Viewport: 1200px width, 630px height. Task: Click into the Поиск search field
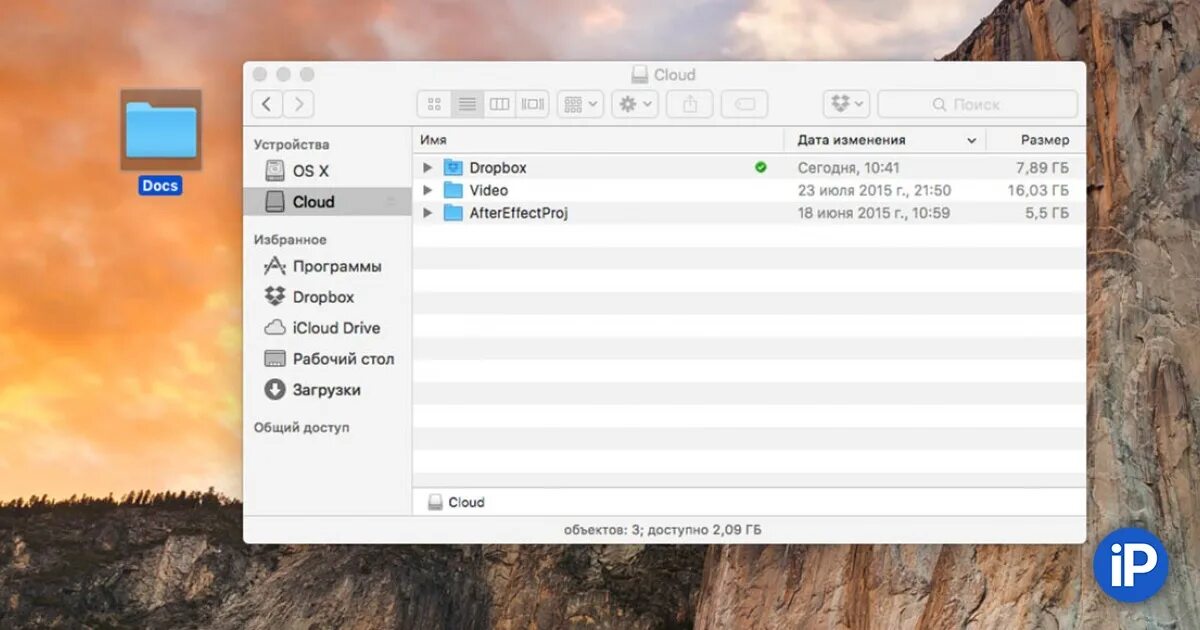point(978,104)
